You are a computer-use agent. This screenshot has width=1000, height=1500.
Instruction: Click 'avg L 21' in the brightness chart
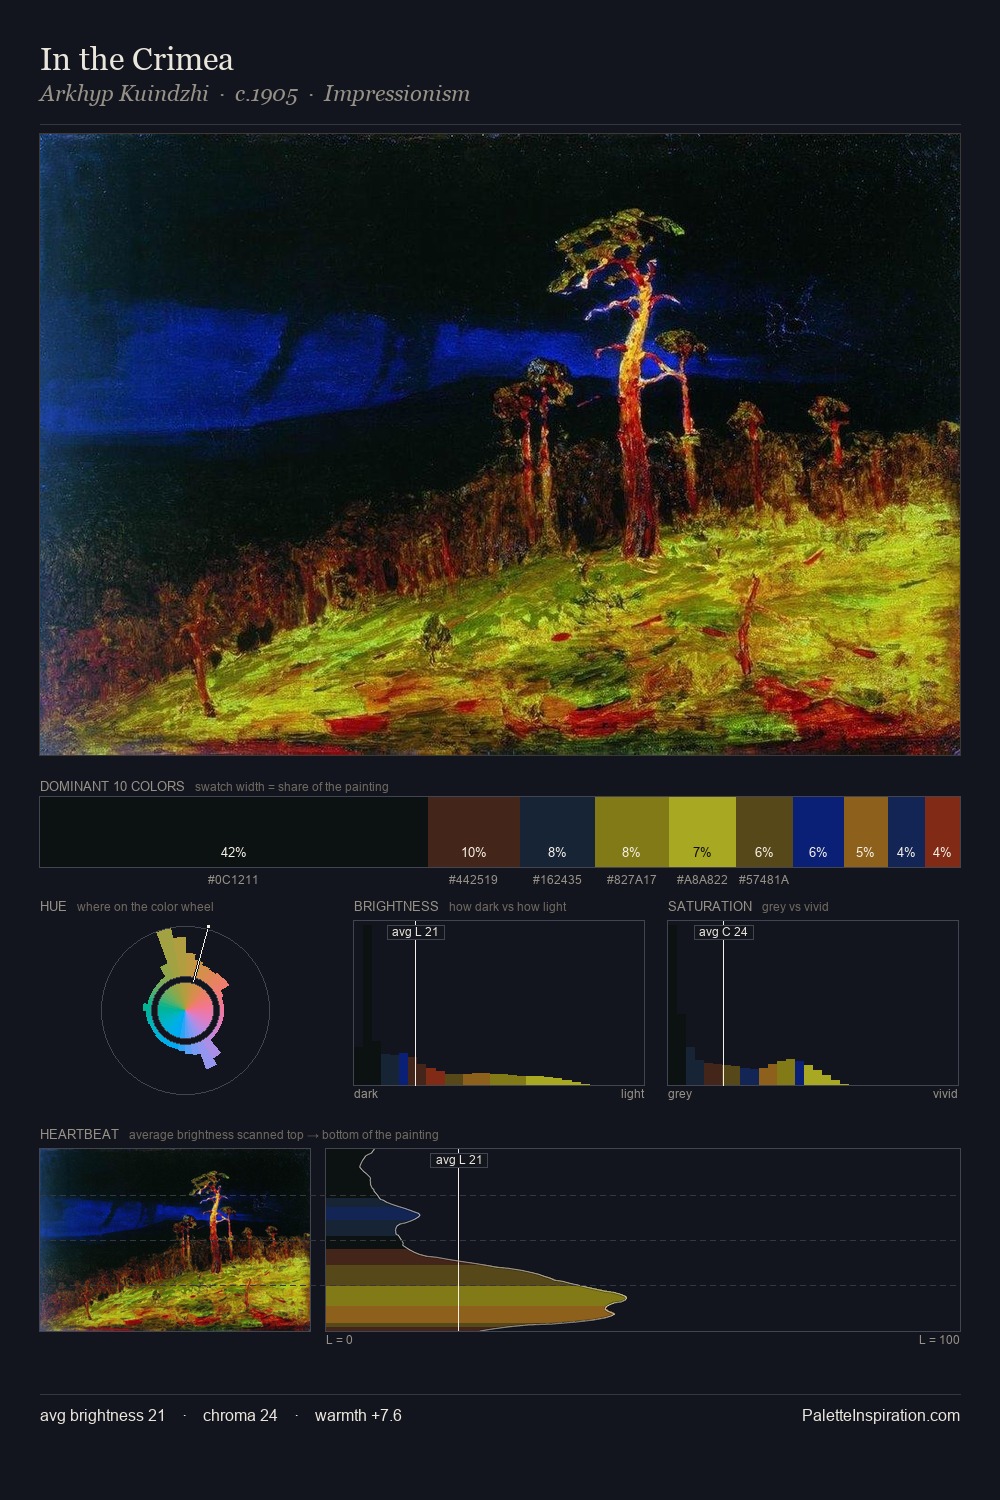pyautogui.click(x=415, y=932)
